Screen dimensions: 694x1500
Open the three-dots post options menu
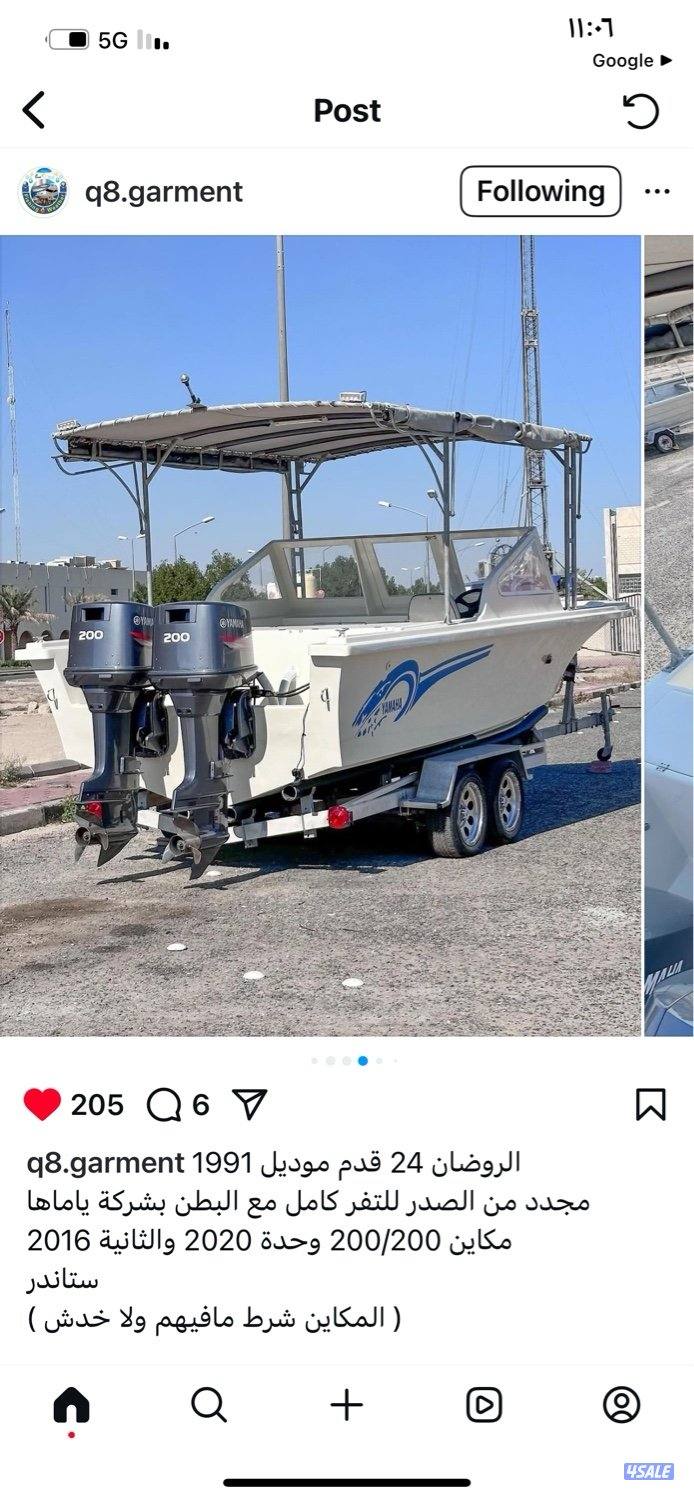coord(657,191)
